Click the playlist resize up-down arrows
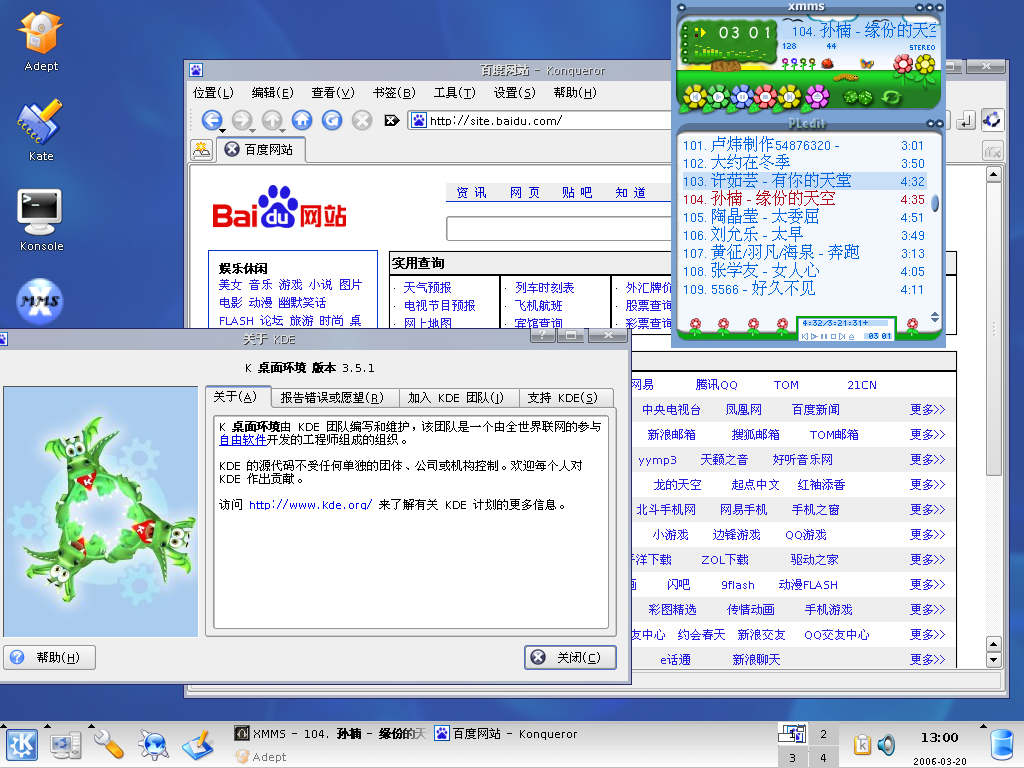 [x=935, y=317]
